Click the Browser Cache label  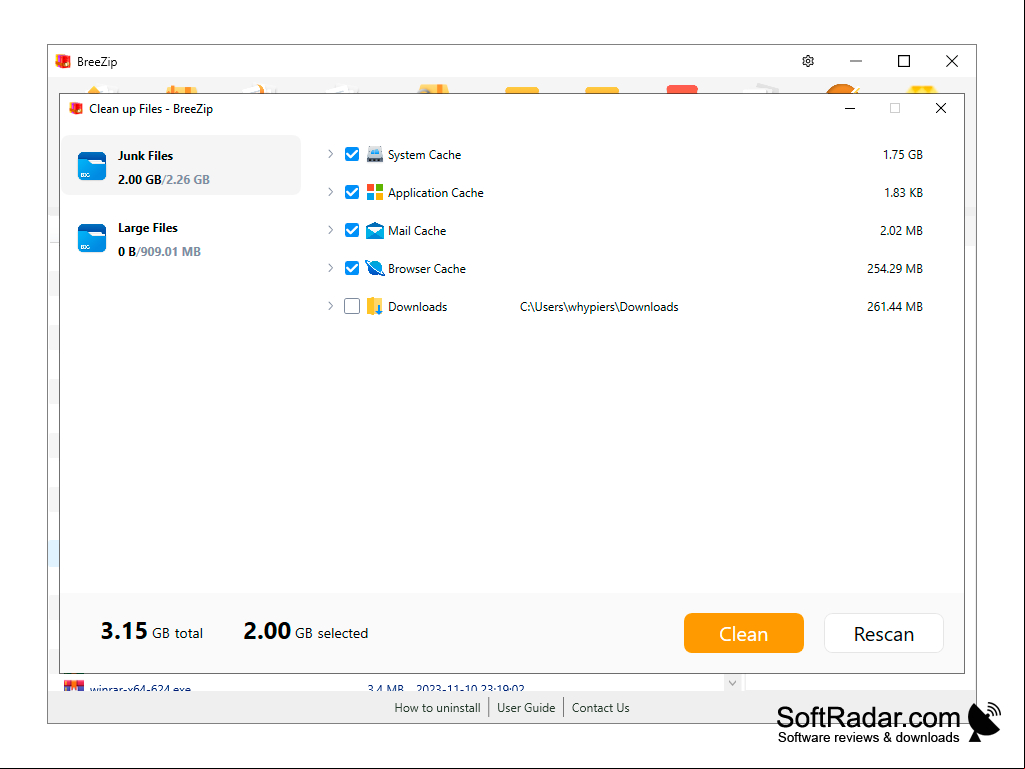(x=426, y=269)
